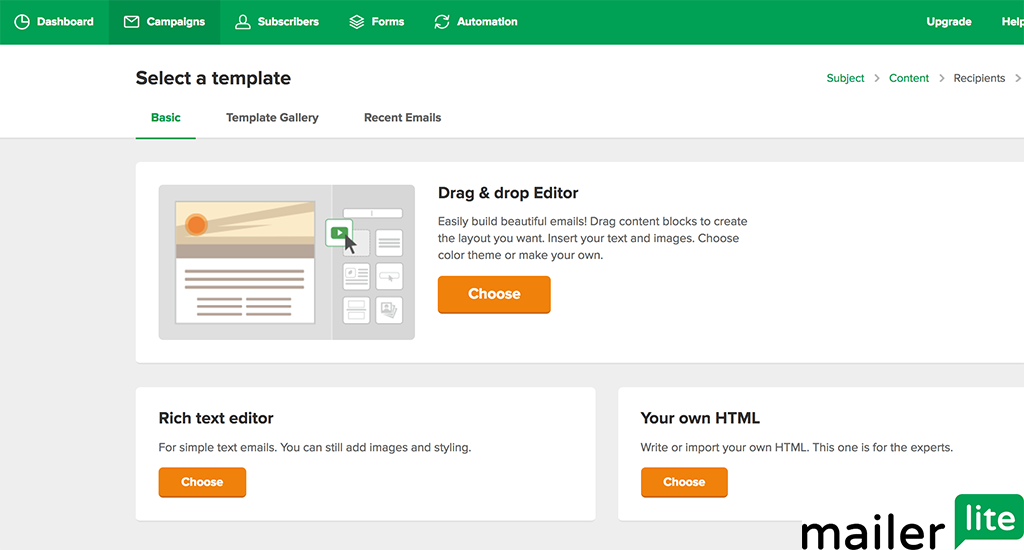This screenshot has height=550, width=1024.
Task: Open the Template Gallery tab
Action: 272,118
